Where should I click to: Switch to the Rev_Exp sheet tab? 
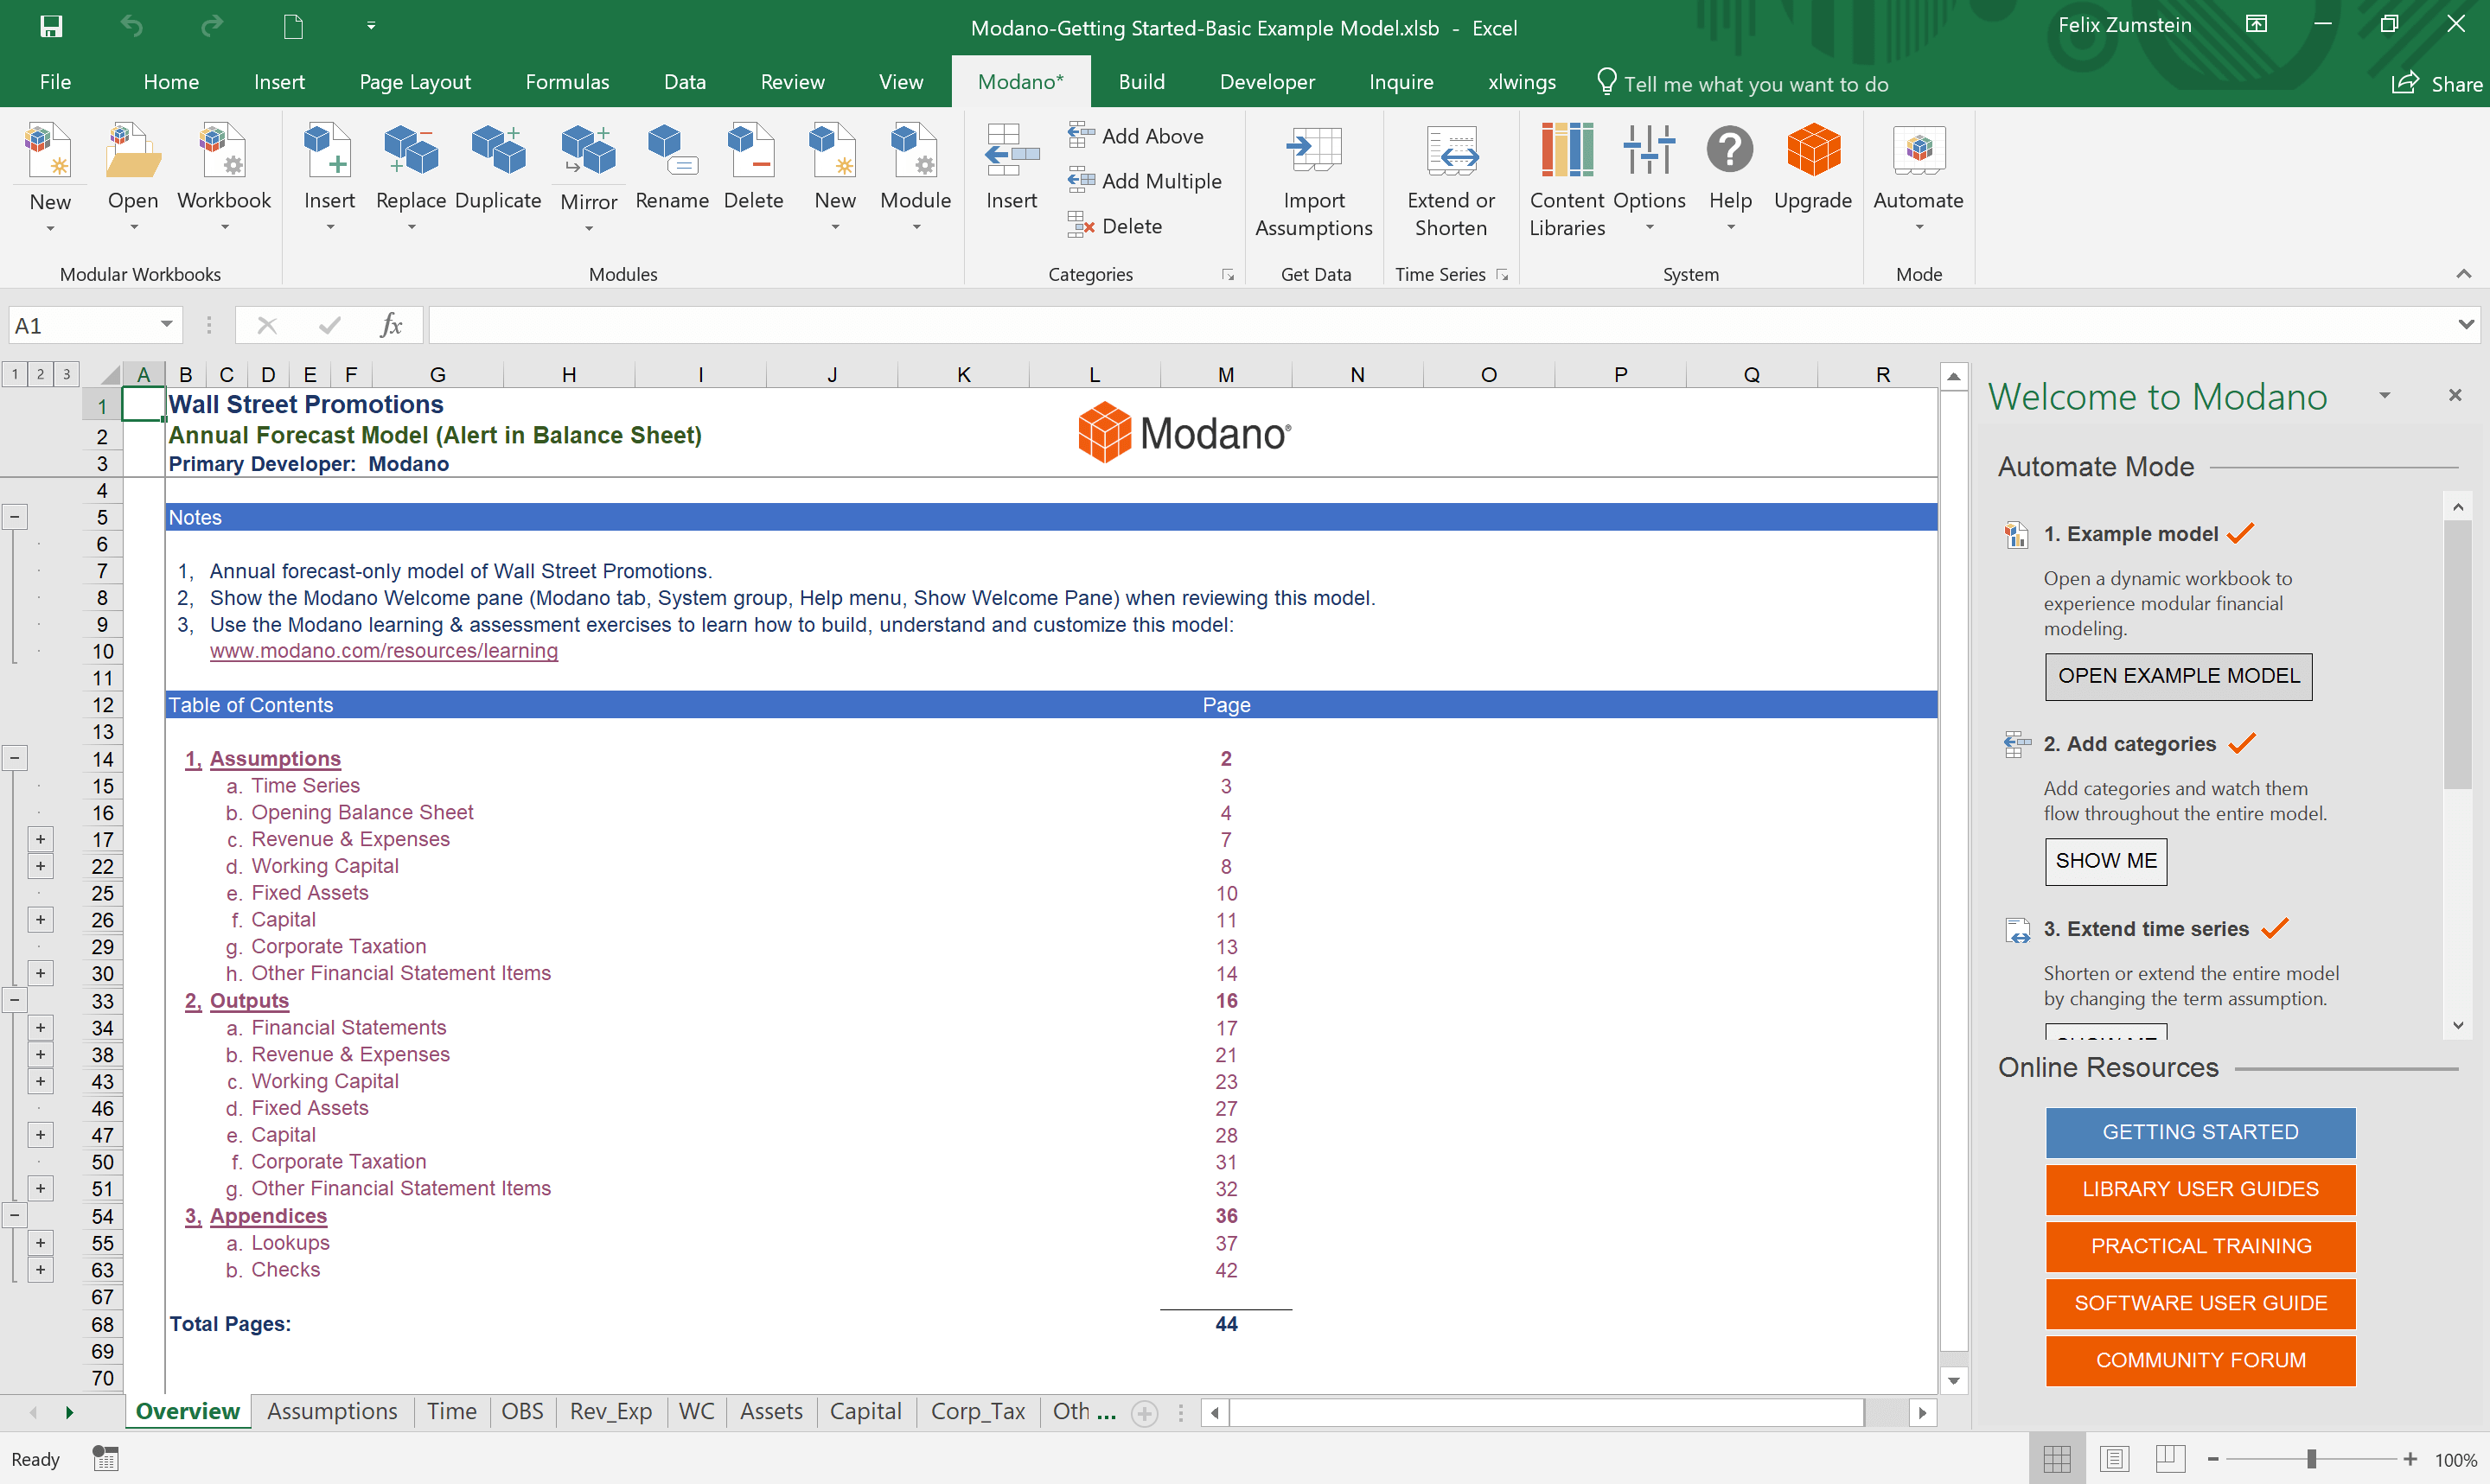click(x=610, y=1411)
